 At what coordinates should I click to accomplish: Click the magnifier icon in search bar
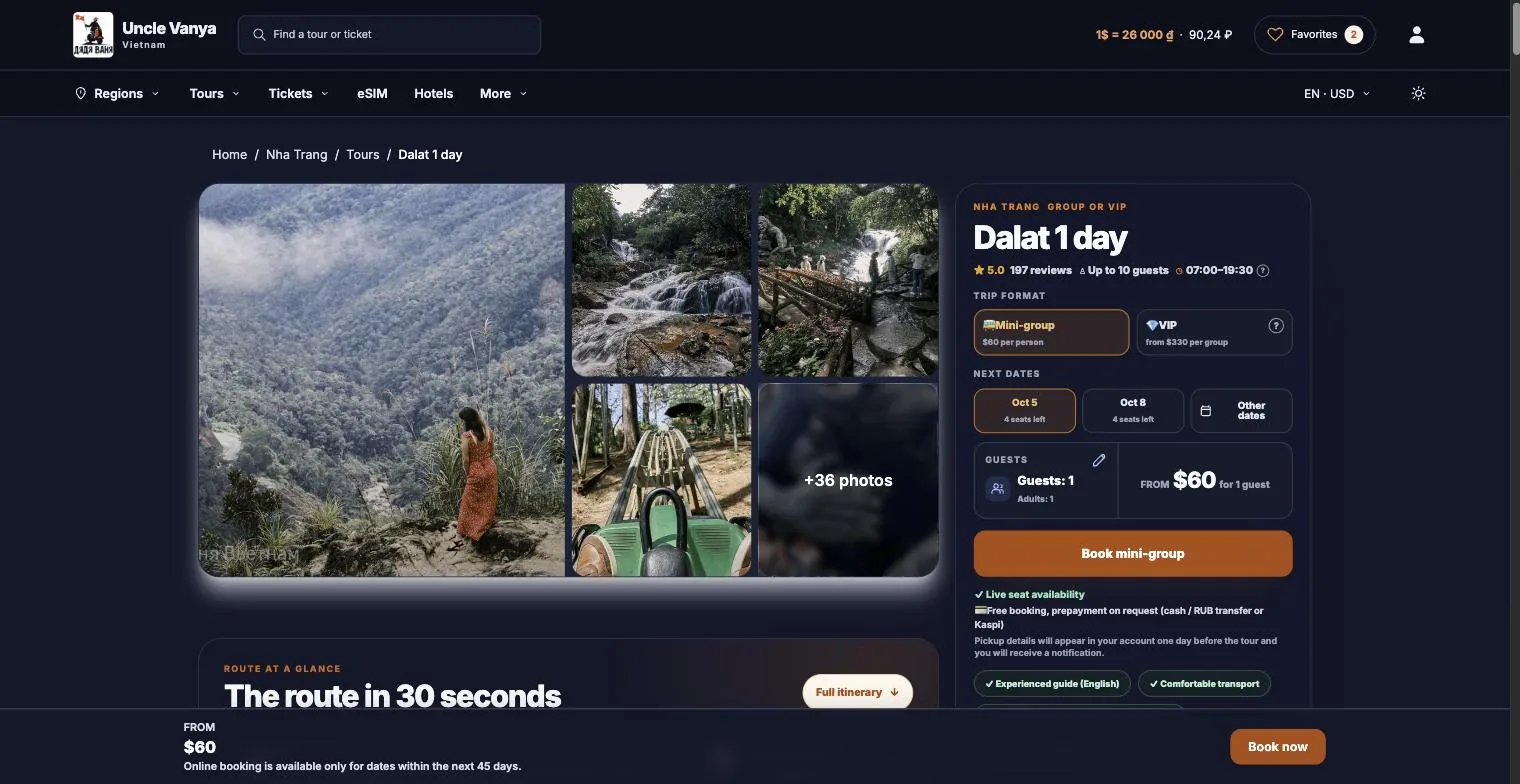(259, 35)
